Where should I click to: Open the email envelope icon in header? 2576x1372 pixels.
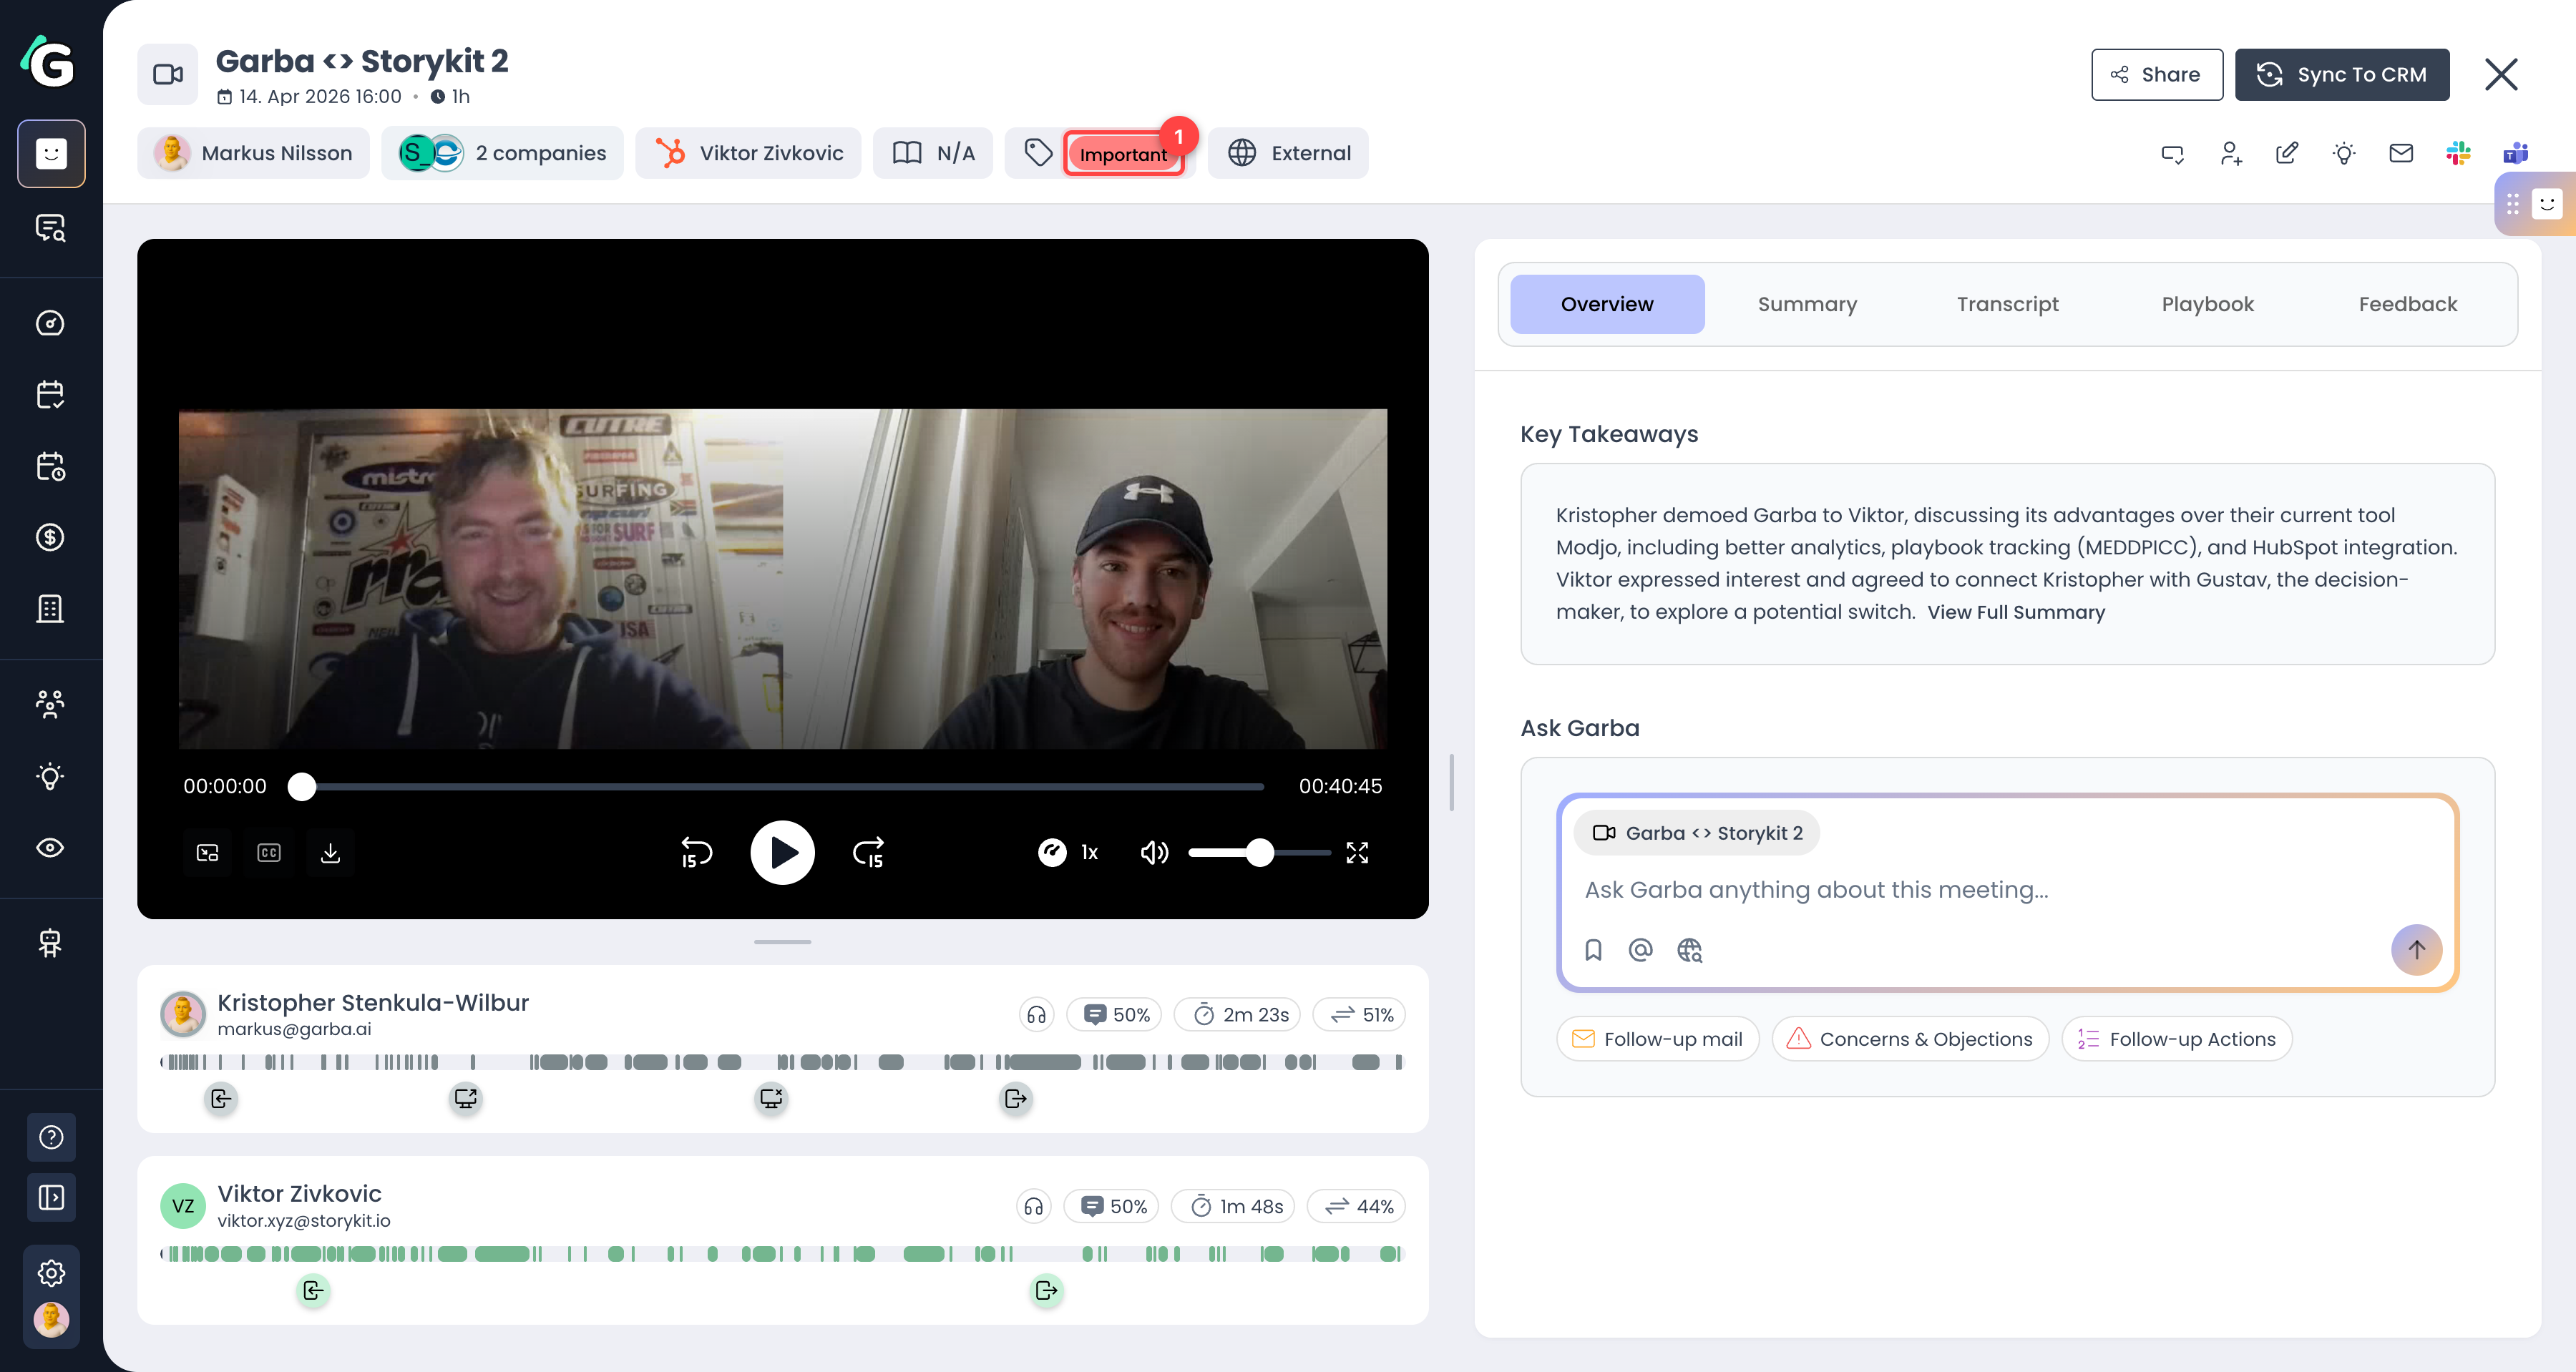click(2401, 153)
